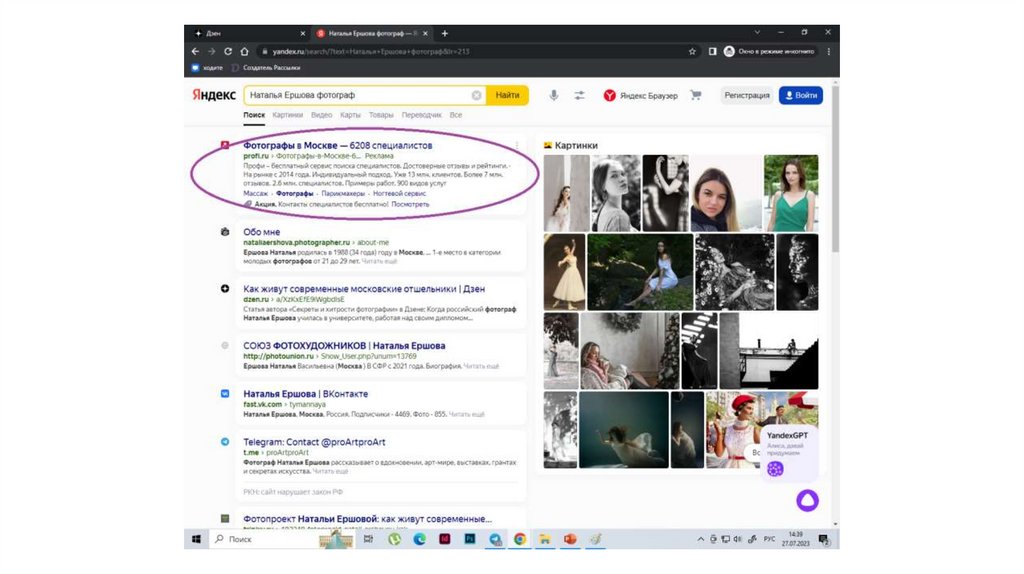Open the browser side panel icon
1024x574 pixels.
[x=713, y=51]
